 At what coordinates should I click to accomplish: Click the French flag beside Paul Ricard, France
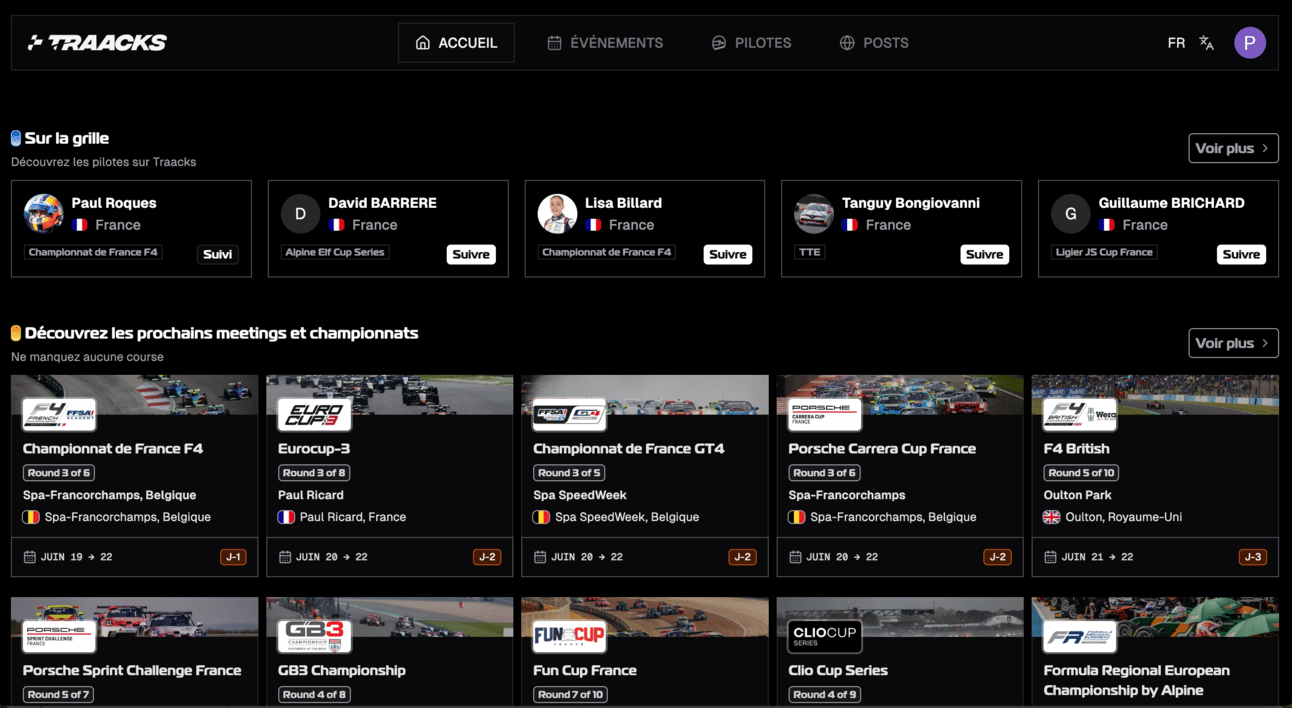(286, 517)
